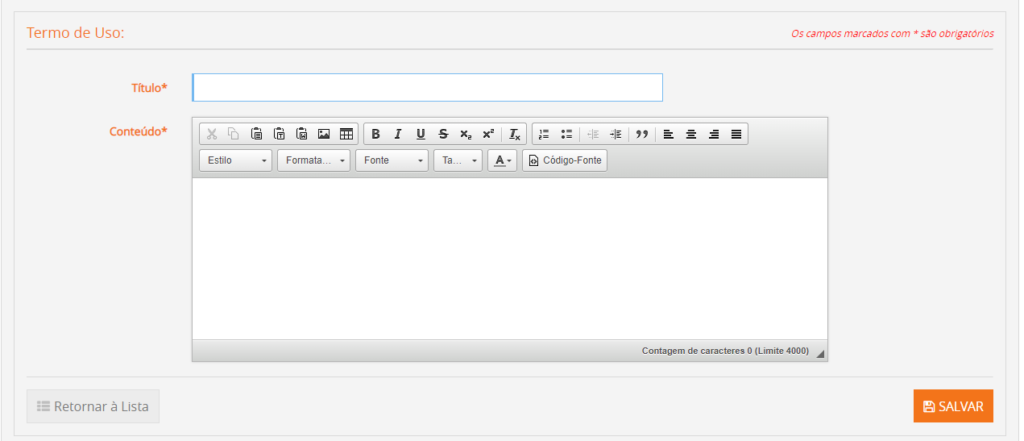Open the Formatação dropdown
Screen dimensions: 1024x441
click(314, 161)
